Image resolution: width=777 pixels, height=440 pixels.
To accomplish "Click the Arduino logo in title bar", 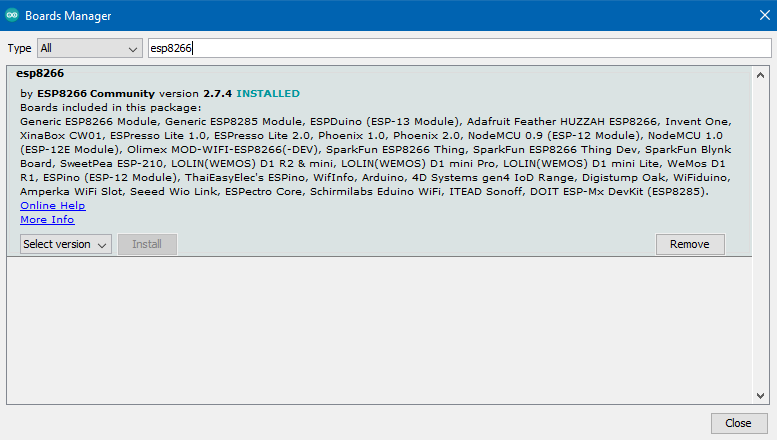I will [x=12, y=15].
